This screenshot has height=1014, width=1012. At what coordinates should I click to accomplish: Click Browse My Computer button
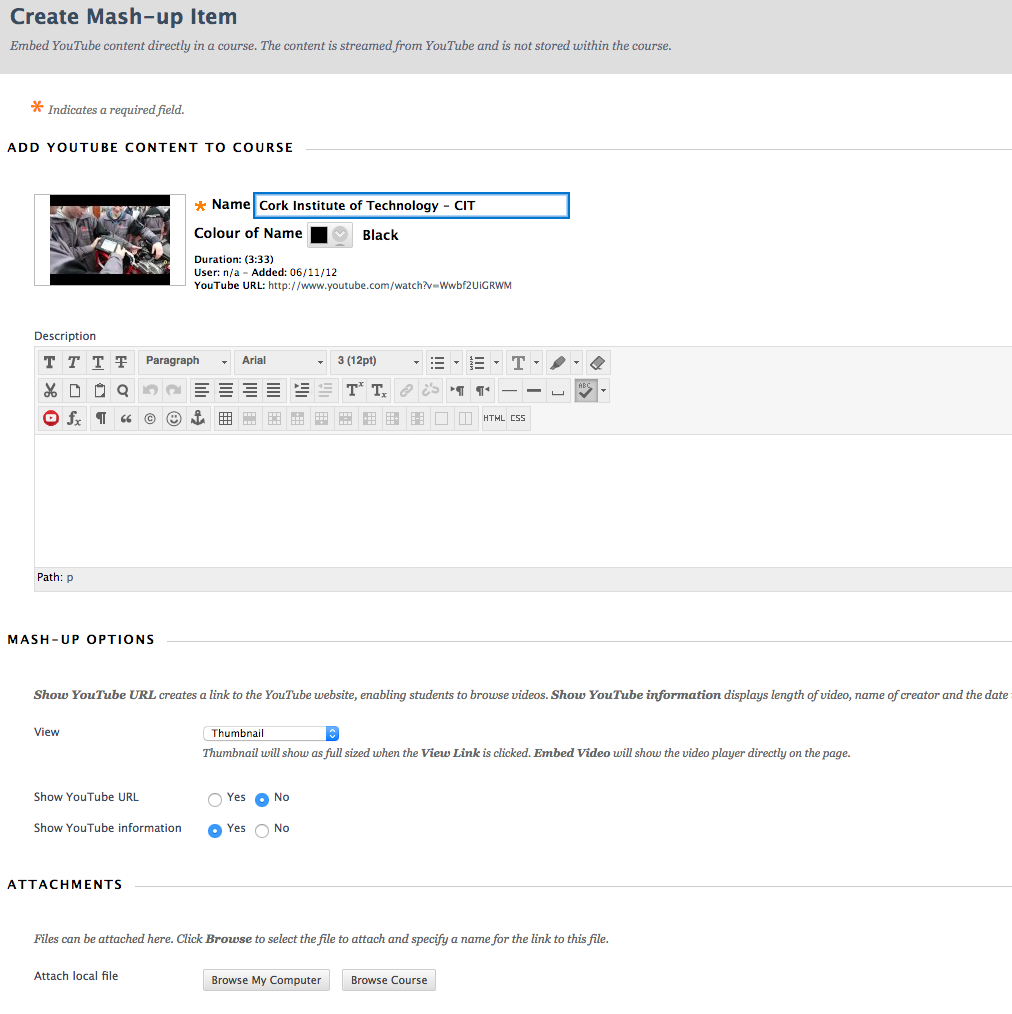point(266,980)
